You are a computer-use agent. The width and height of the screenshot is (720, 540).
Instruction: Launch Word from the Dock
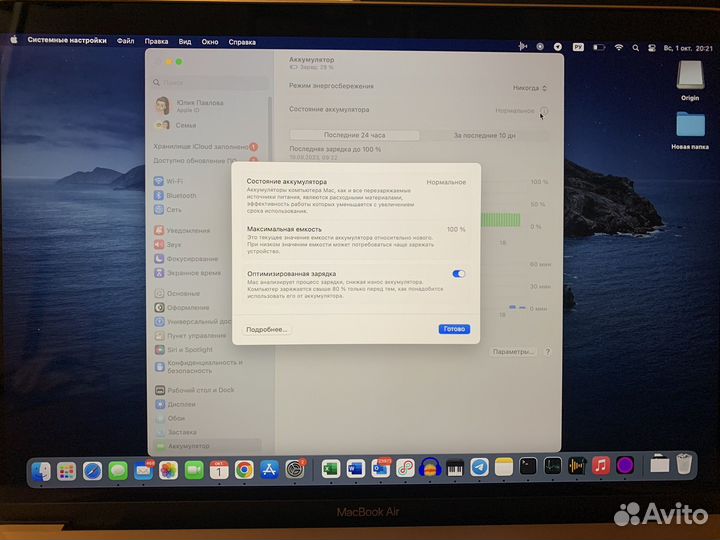tap(356, 469)
